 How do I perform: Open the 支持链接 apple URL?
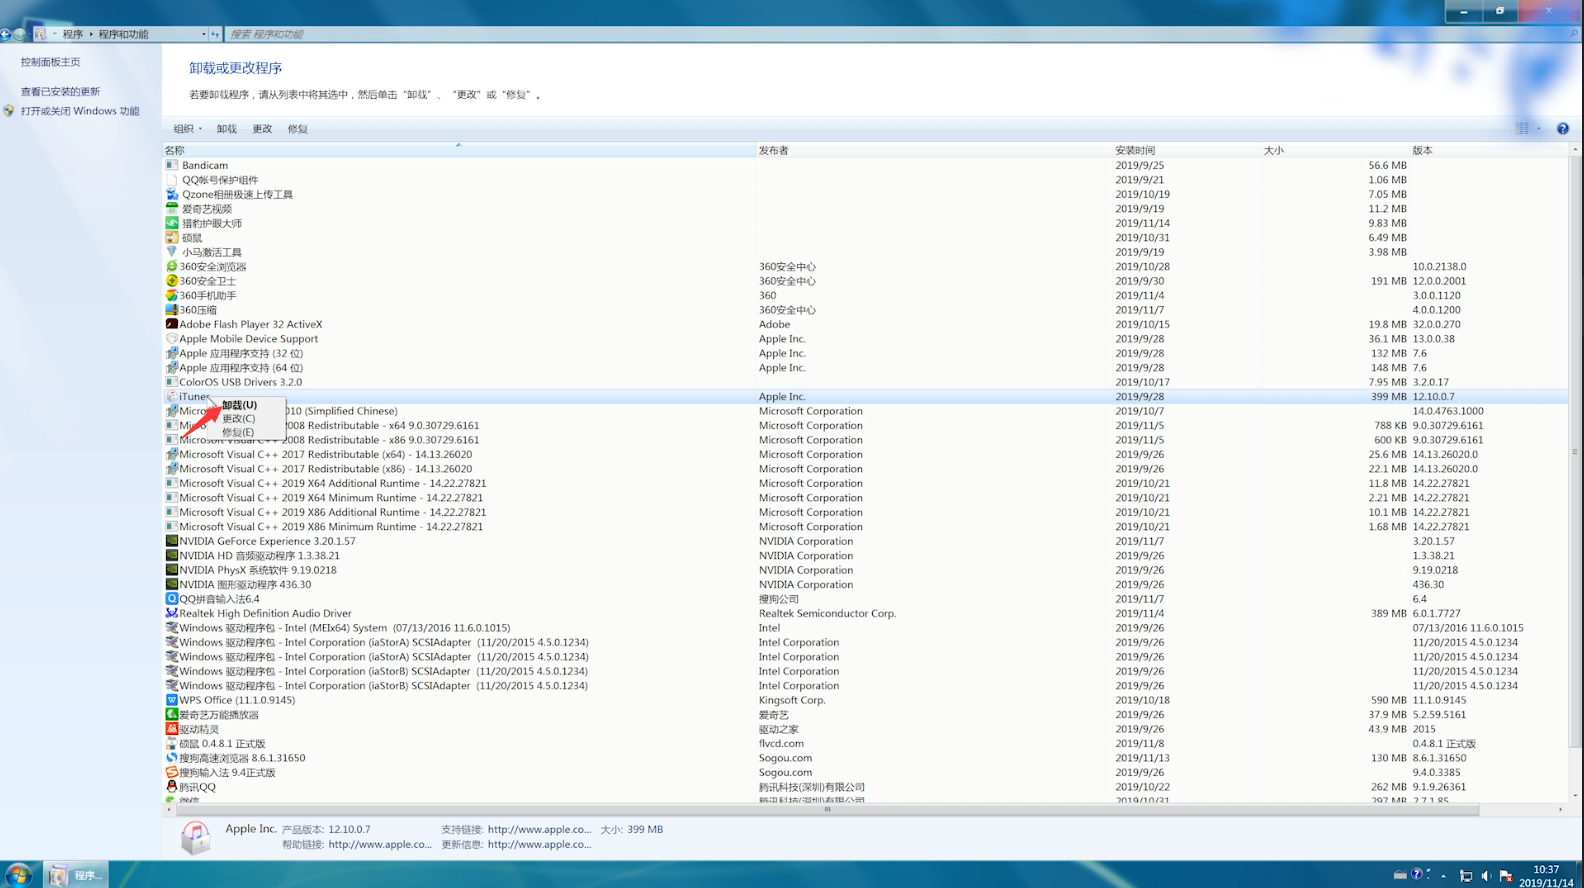[539, 829]
